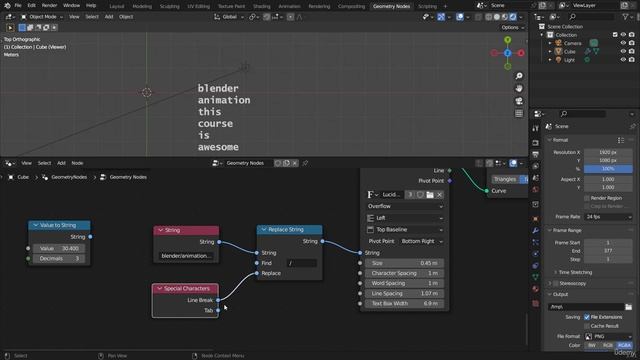Image resolution: width=640 pixels, height=360 pixels.
Task: Collapse the Frame Range panel
Action: coord(549,231)
